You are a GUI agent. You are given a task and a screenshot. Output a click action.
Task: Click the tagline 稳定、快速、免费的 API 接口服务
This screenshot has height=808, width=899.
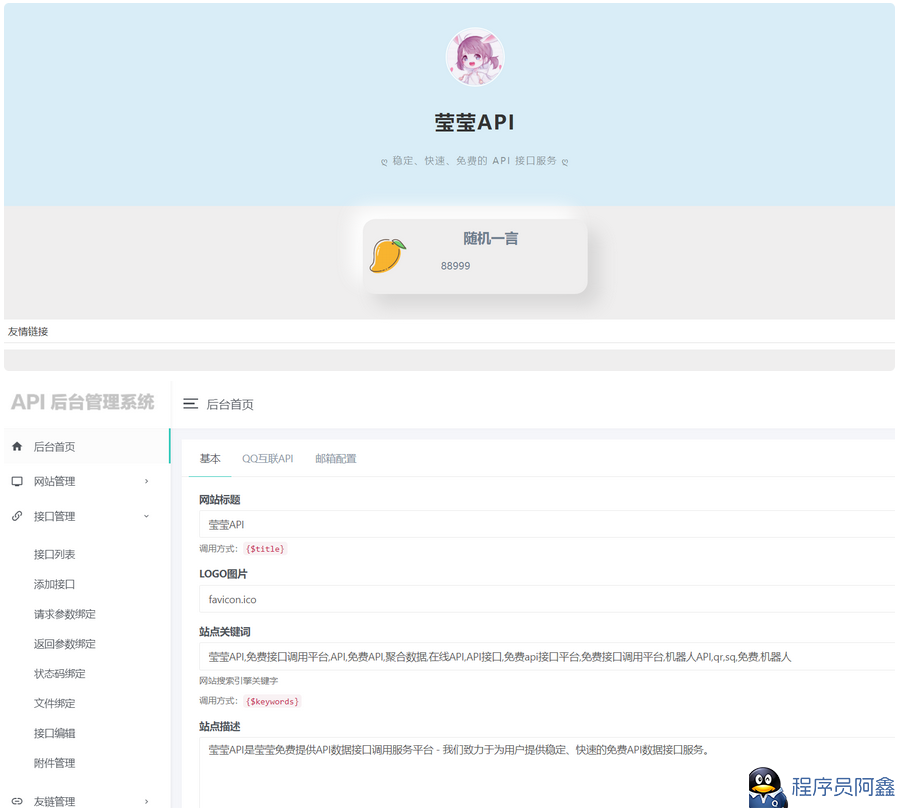point(474,161)
